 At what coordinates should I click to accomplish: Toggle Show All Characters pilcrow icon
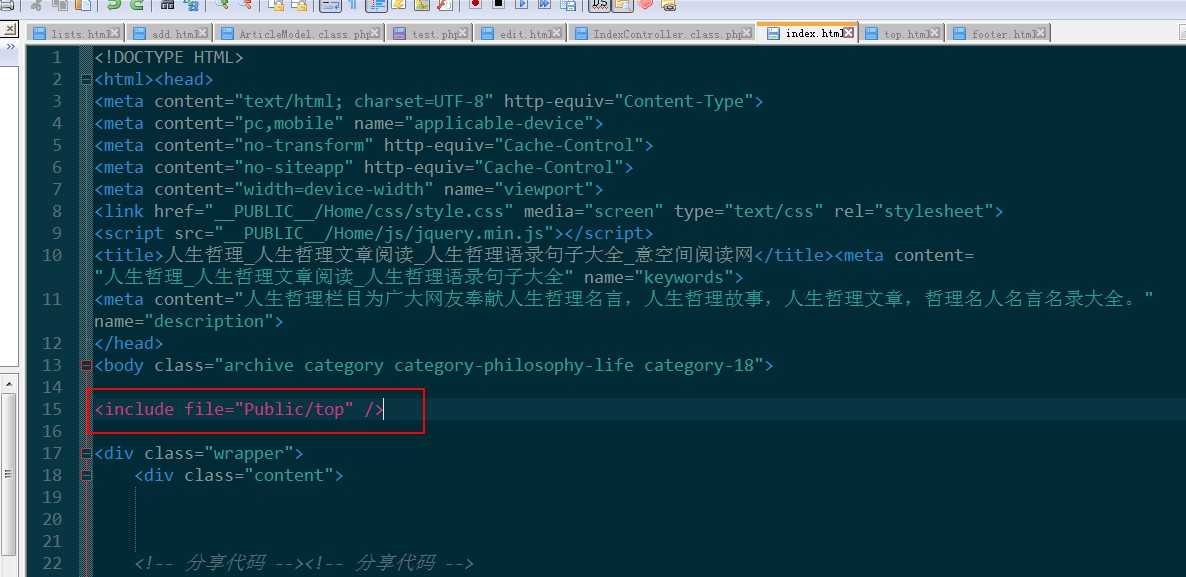pyautogui.click(x=353, y=5)
